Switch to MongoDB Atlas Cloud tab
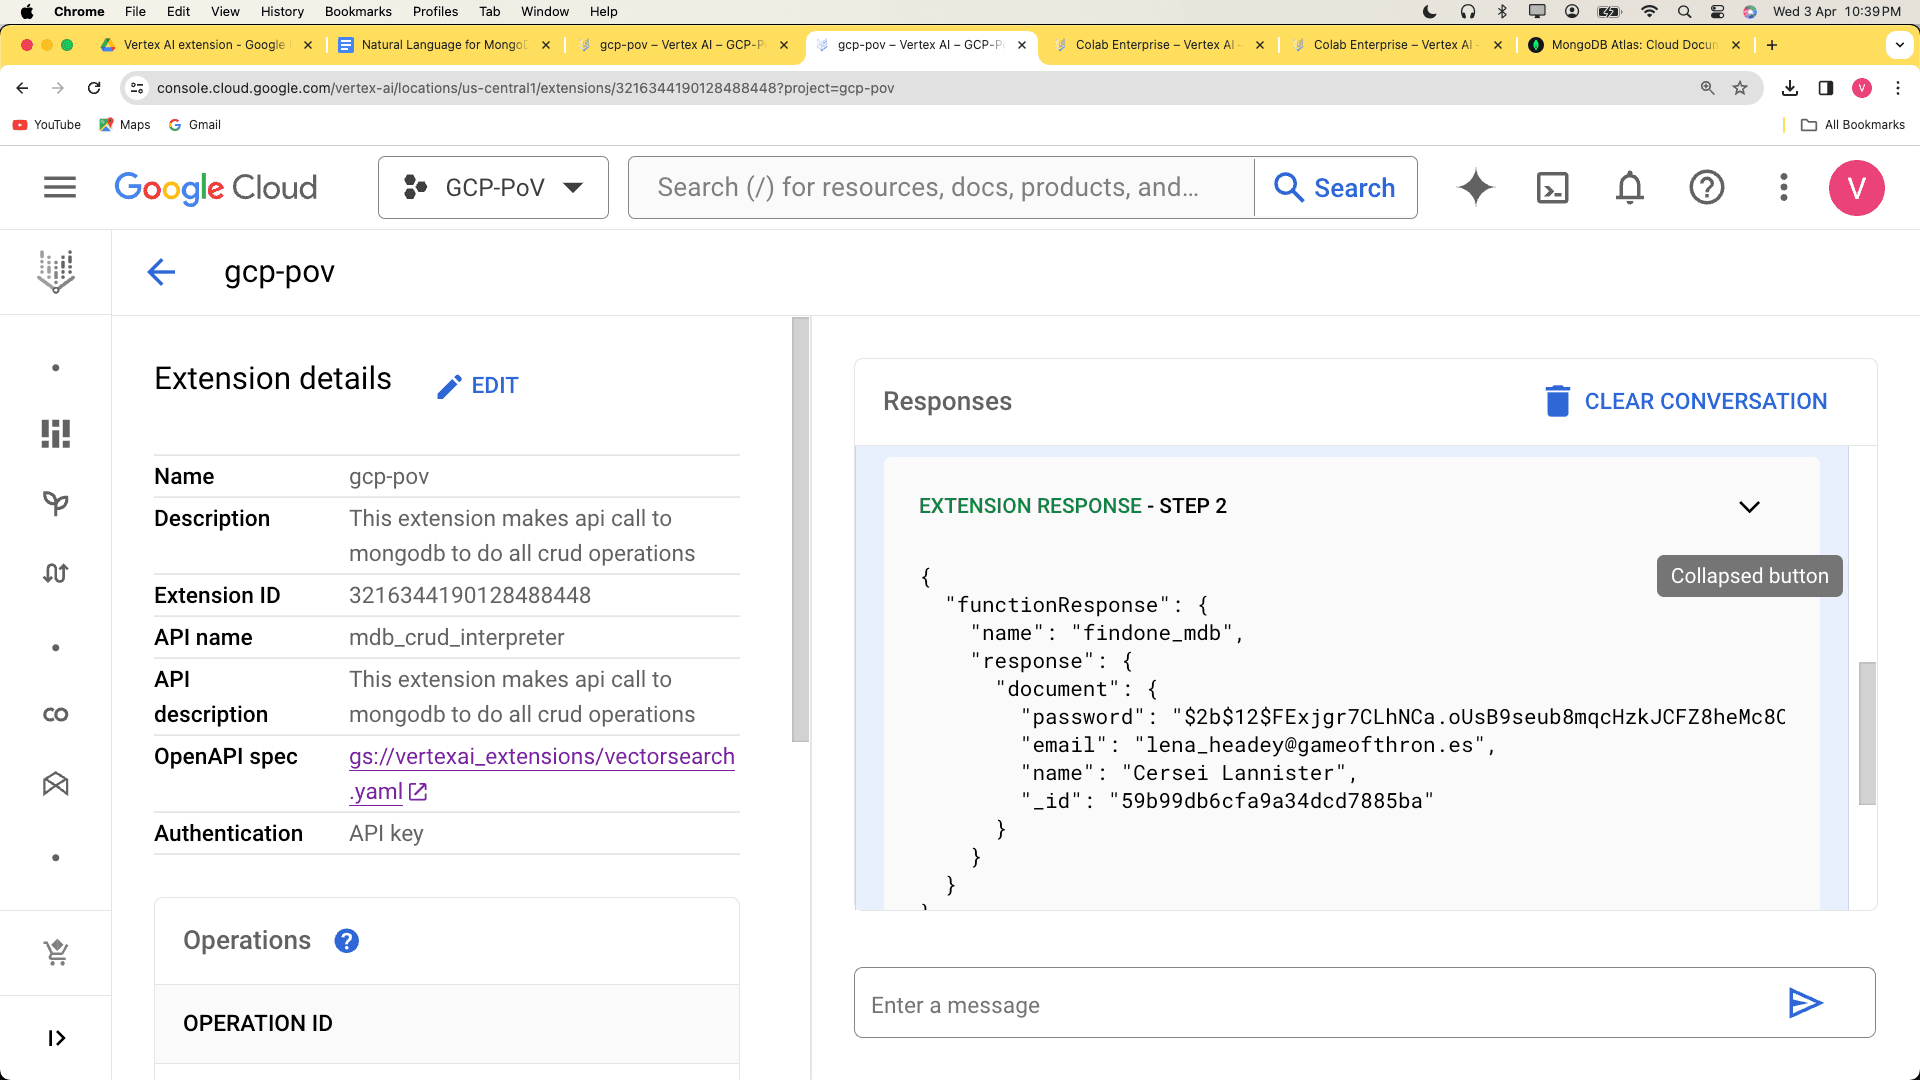This screenshot has height=1080, width=1920. pyautogui.click(x=1635, y=45)
